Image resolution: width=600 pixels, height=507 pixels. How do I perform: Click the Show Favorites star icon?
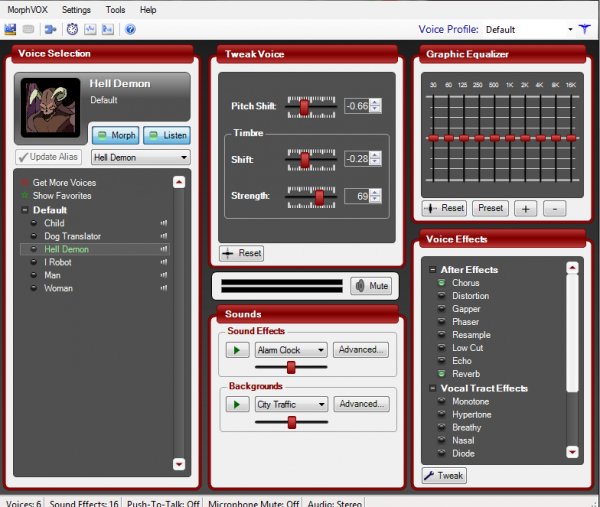coord(25,196)
